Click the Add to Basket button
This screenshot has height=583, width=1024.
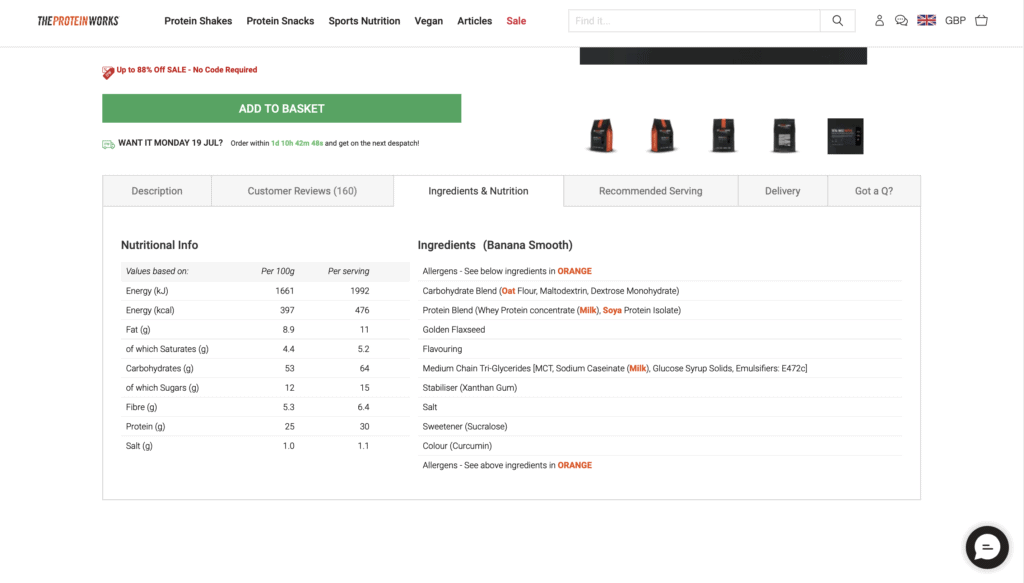[x=281, y=108]
